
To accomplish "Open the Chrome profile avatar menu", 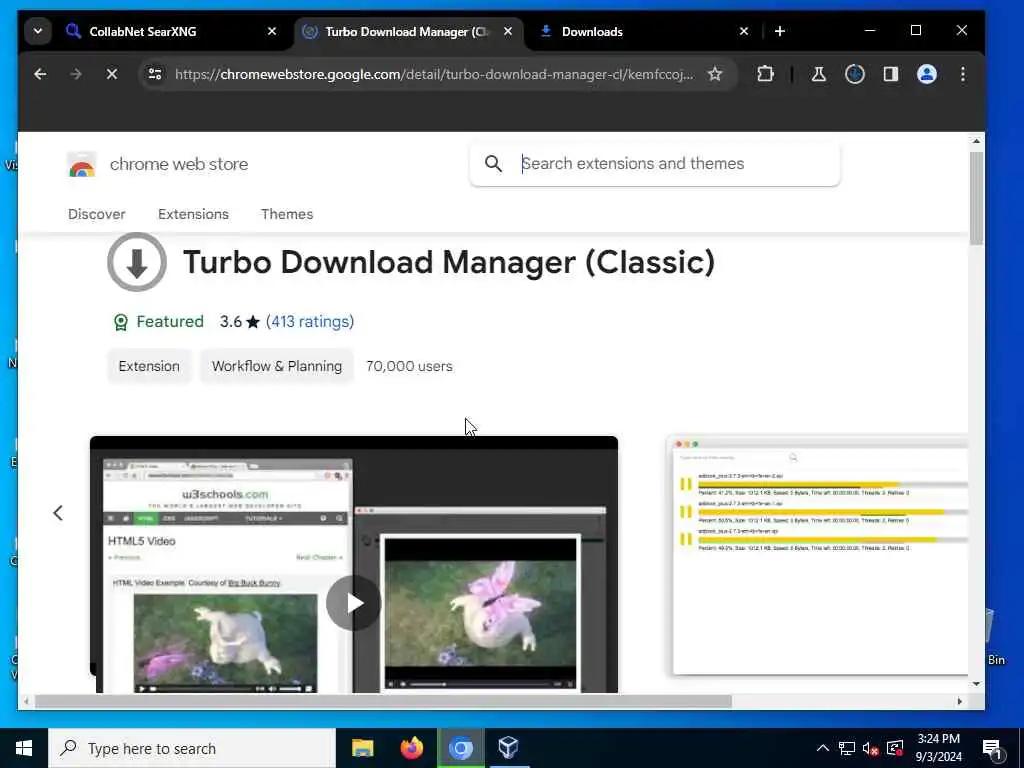I will point(927,74).
